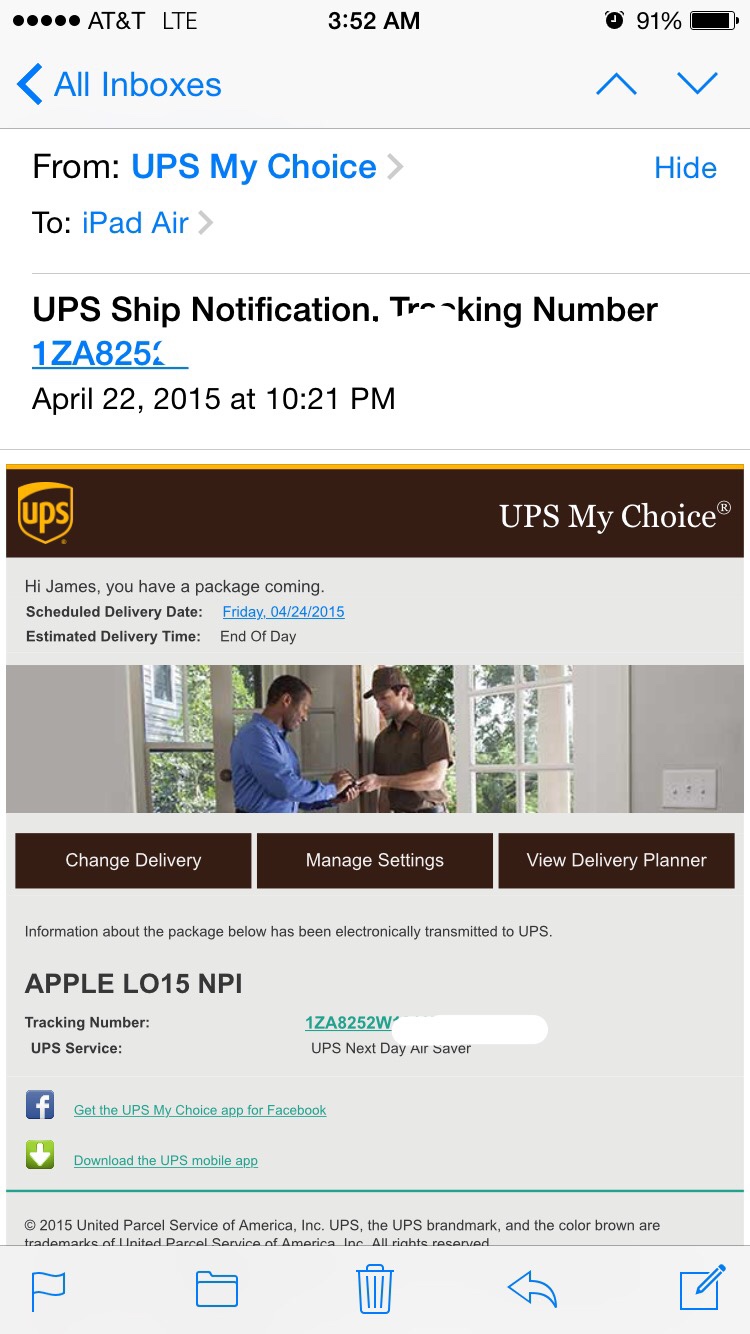
Task: Tap the reply arrow icon
Action: [532, 1289]
